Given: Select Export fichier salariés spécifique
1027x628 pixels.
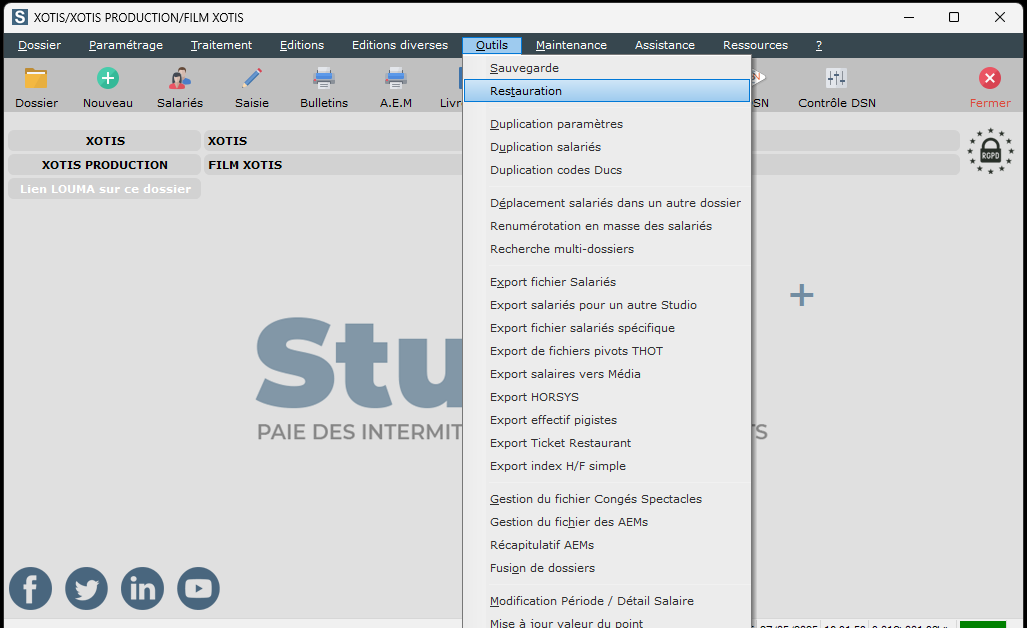Looking at the screenshot, I should (607, 328).
